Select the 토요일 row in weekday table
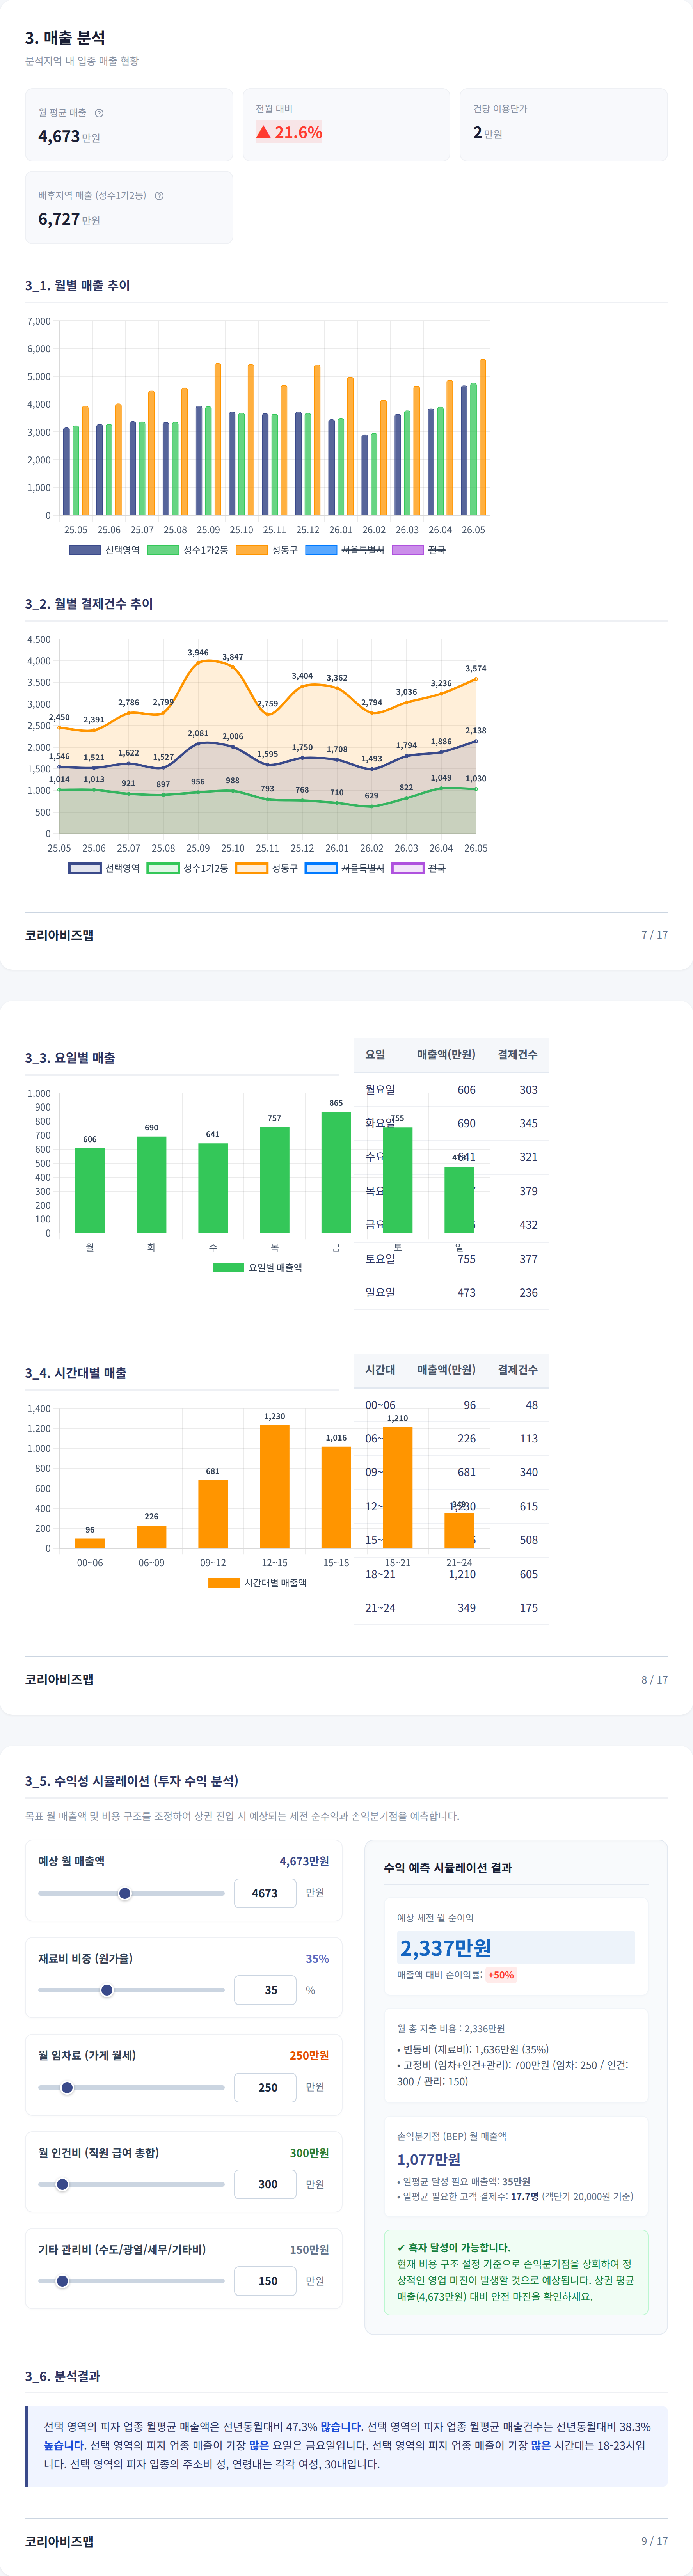This screenshot has height=2576, width=693. [x=451, y=1259]
